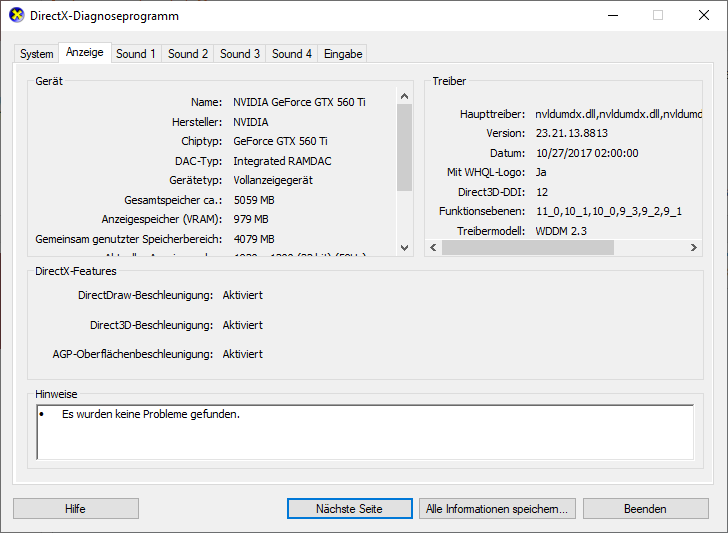
Task: Click the Treiber scroll-left arrow
Action: coord(433,247)
